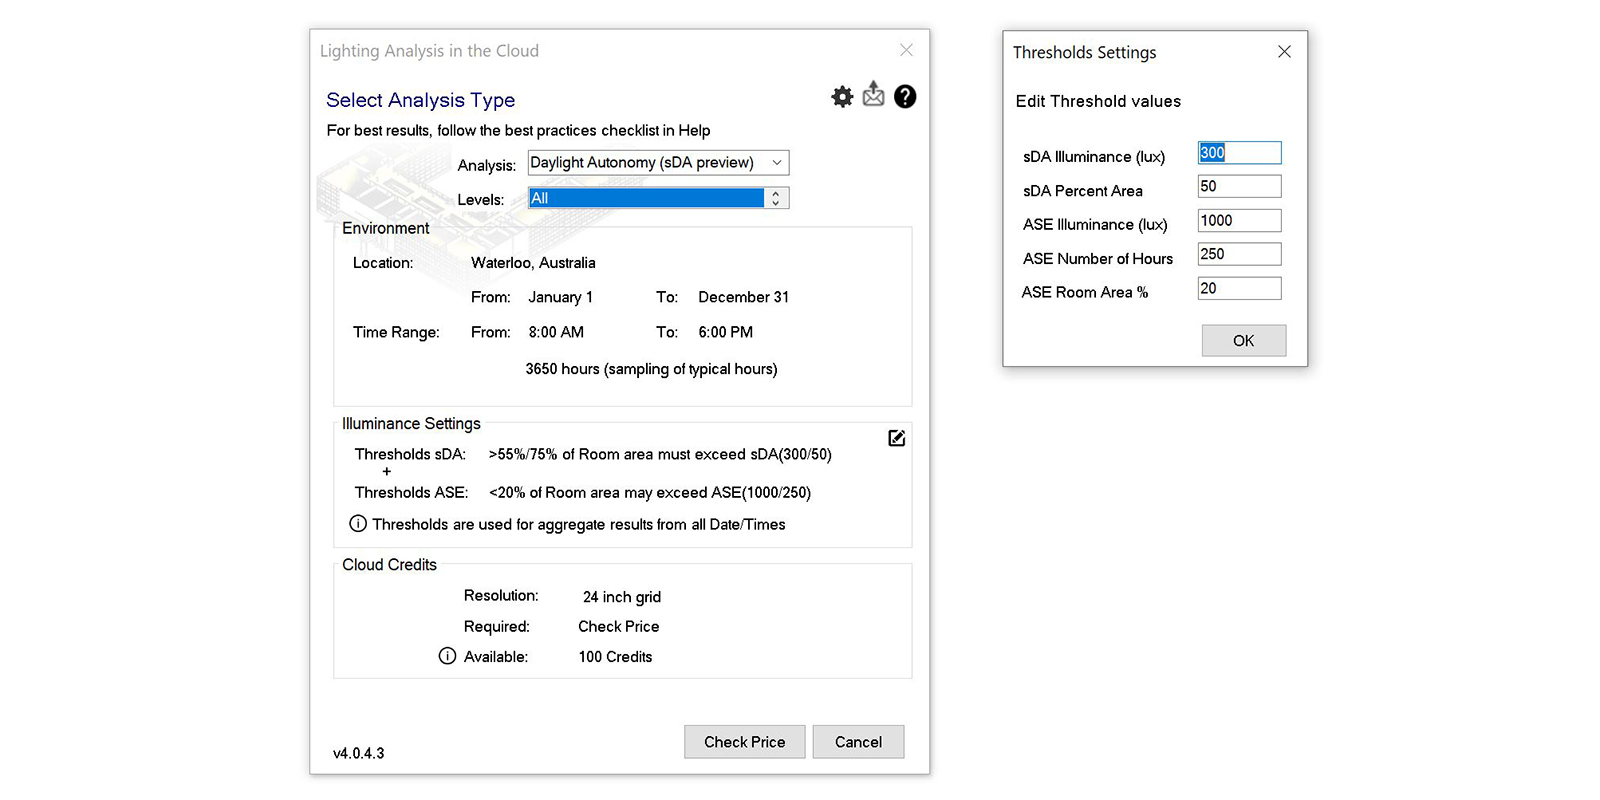Viewport: 1600px width, 800px height.
Task: Click the sDA Percent Area field
Action: [1239, 187]
